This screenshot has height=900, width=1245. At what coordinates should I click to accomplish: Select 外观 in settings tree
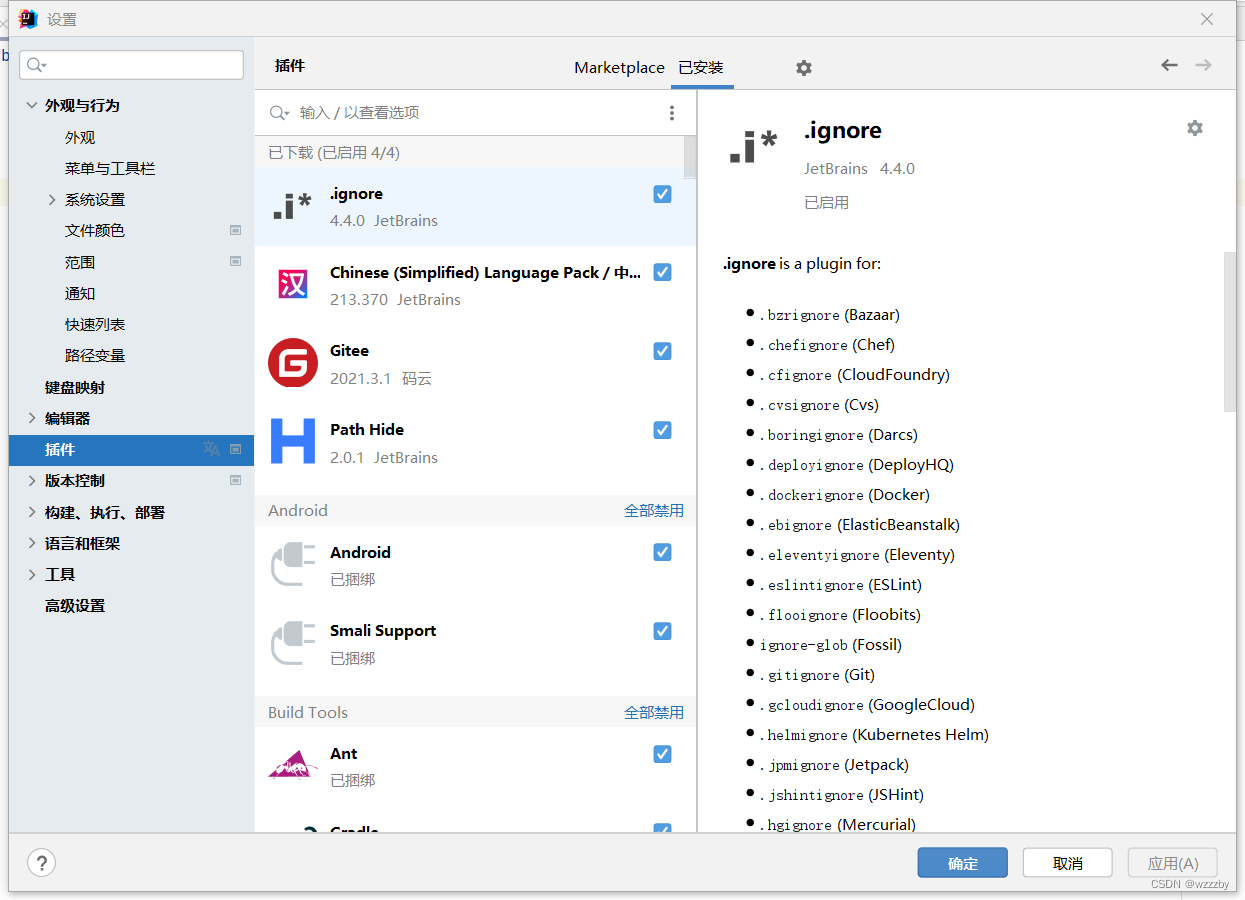coord(80,138)
